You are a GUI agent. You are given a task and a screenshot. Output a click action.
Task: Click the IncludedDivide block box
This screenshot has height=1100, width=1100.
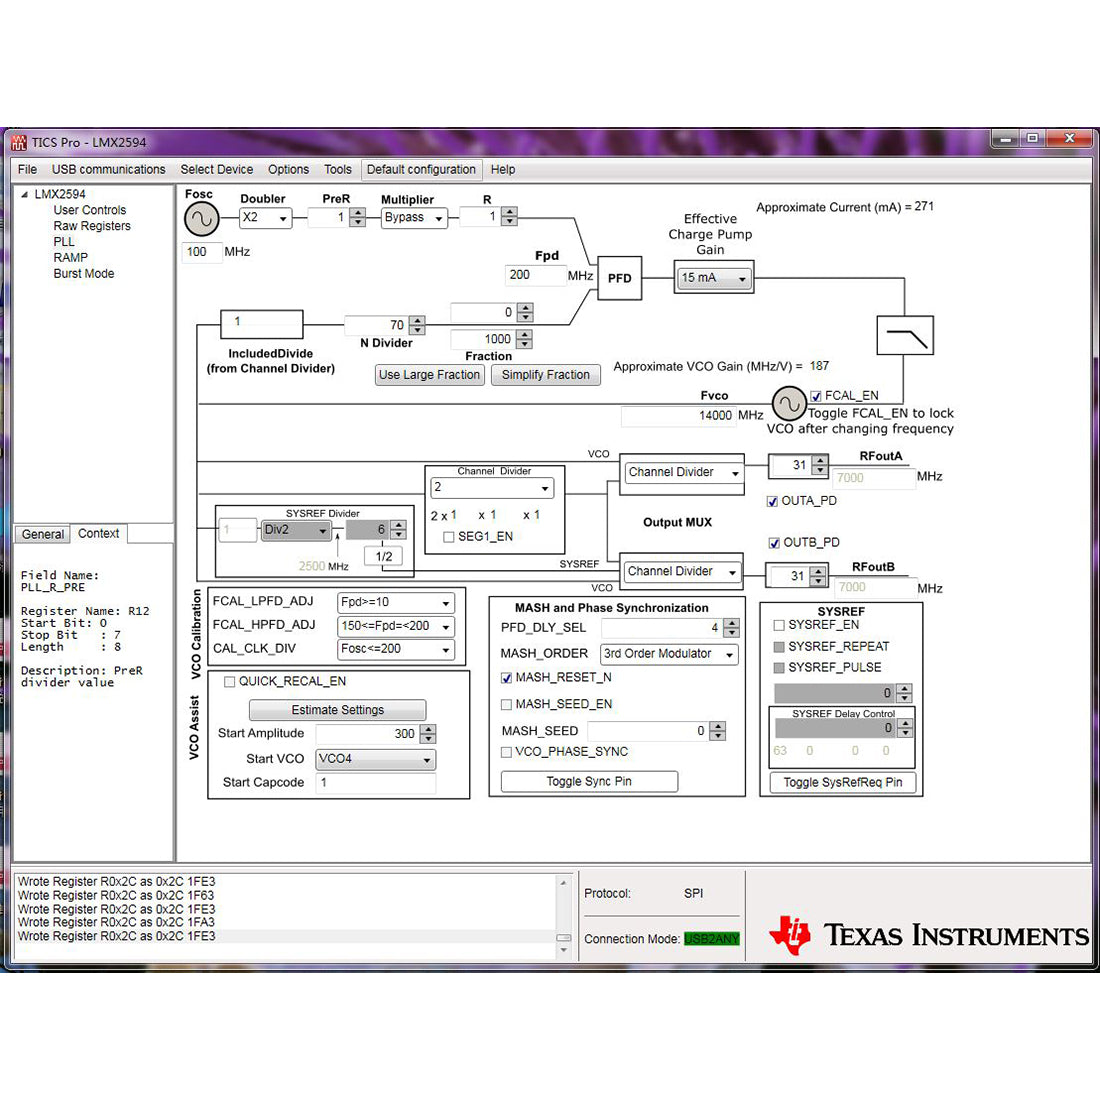261,323
